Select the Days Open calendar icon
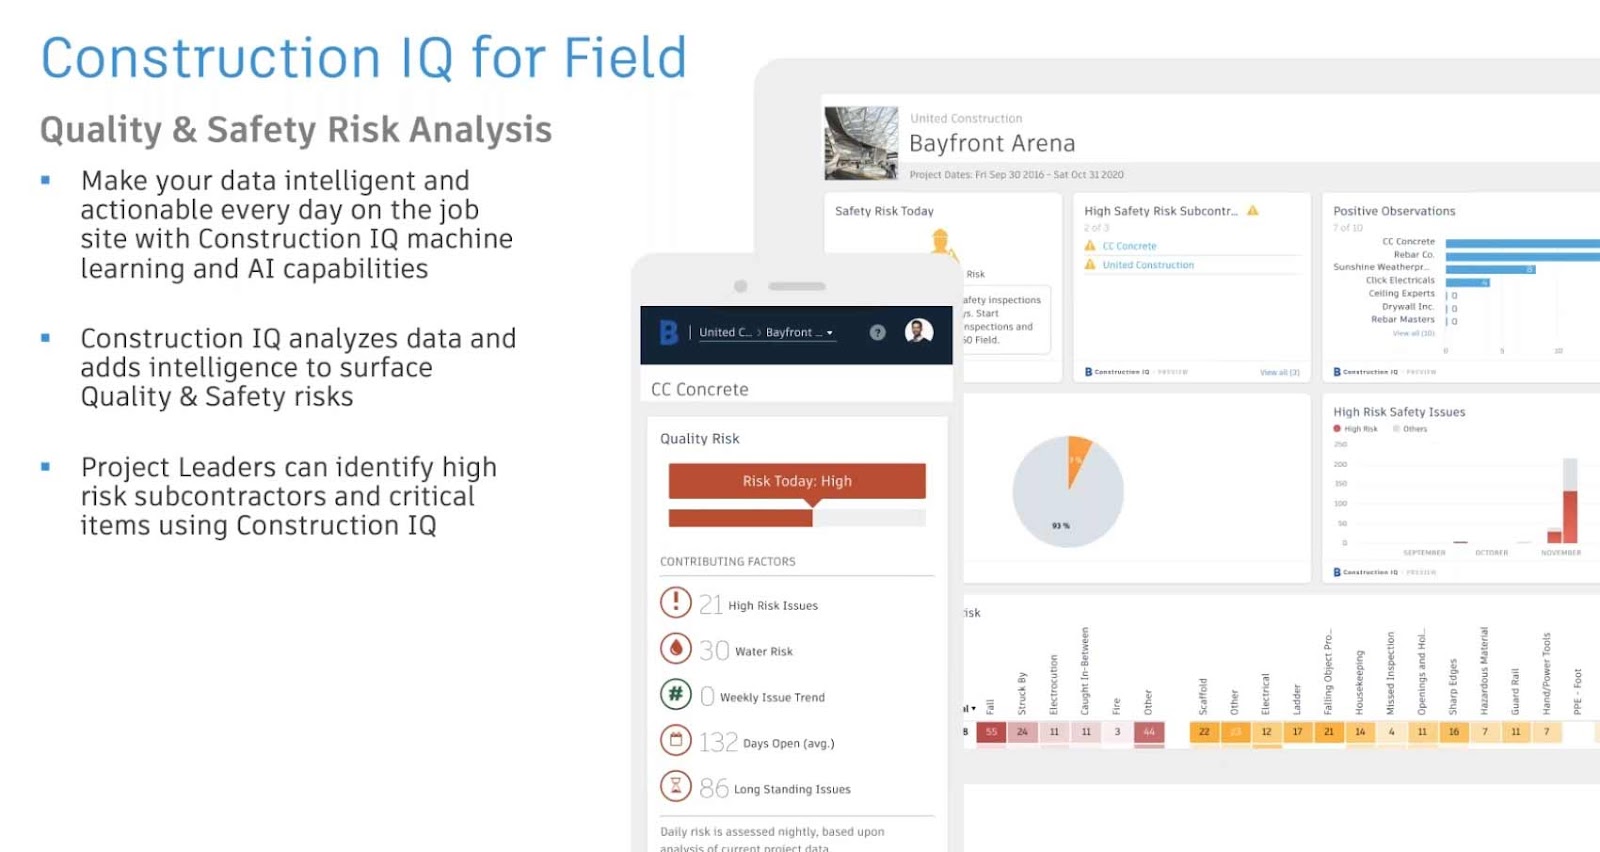Screen dimensions: 1600x852 coord(676,740)
